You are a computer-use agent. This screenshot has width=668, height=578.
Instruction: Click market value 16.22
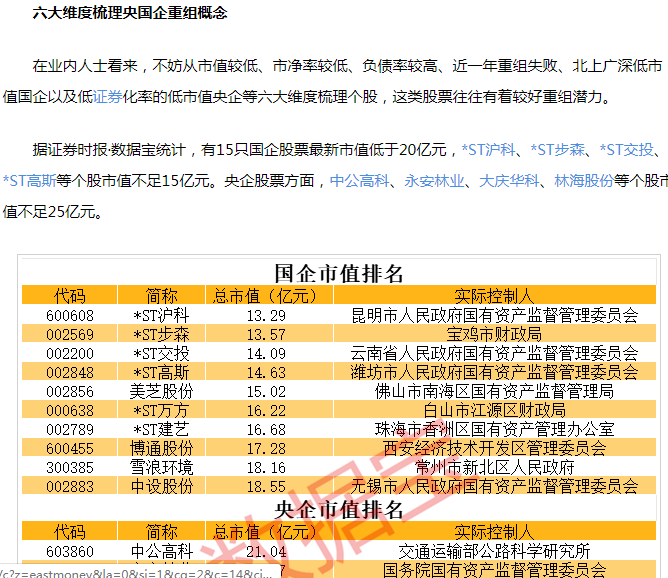(266, 411)
